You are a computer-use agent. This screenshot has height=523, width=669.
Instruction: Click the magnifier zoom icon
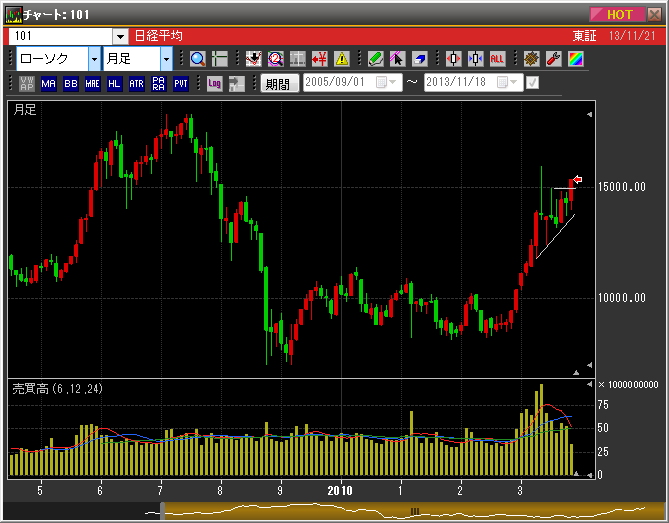pyautogui.click(x=197, y=59)
